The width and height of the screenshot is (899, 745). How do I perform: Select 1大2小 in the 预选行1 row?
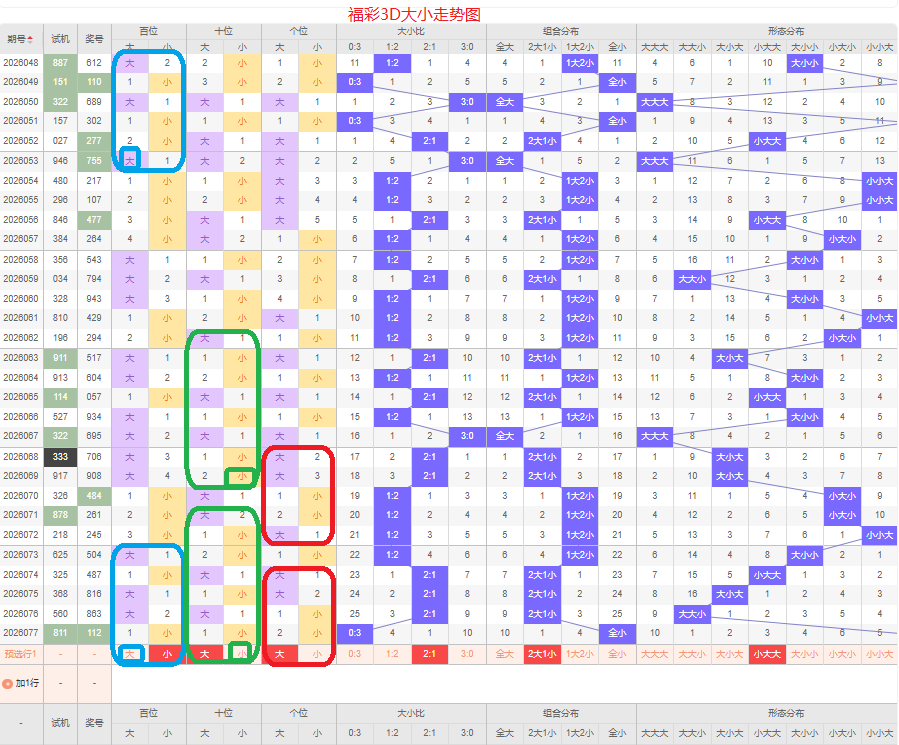tap(580, 654)
